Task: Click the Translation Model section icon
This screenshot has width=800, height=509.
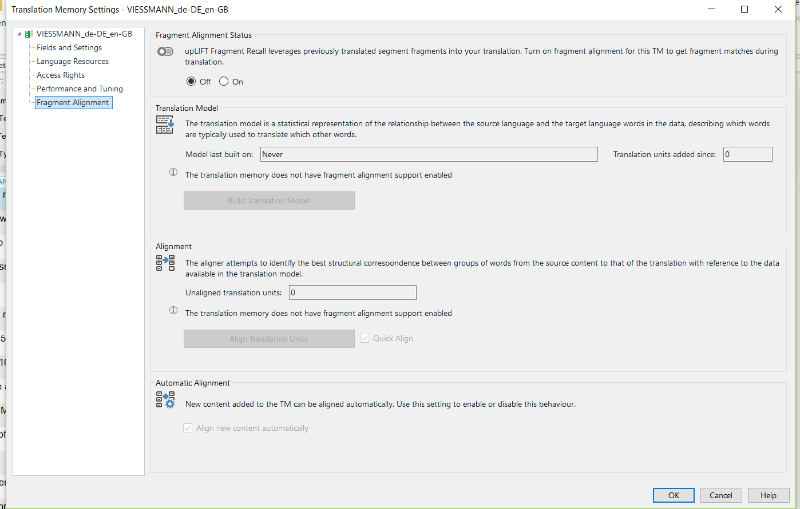Action: [165, 124]
